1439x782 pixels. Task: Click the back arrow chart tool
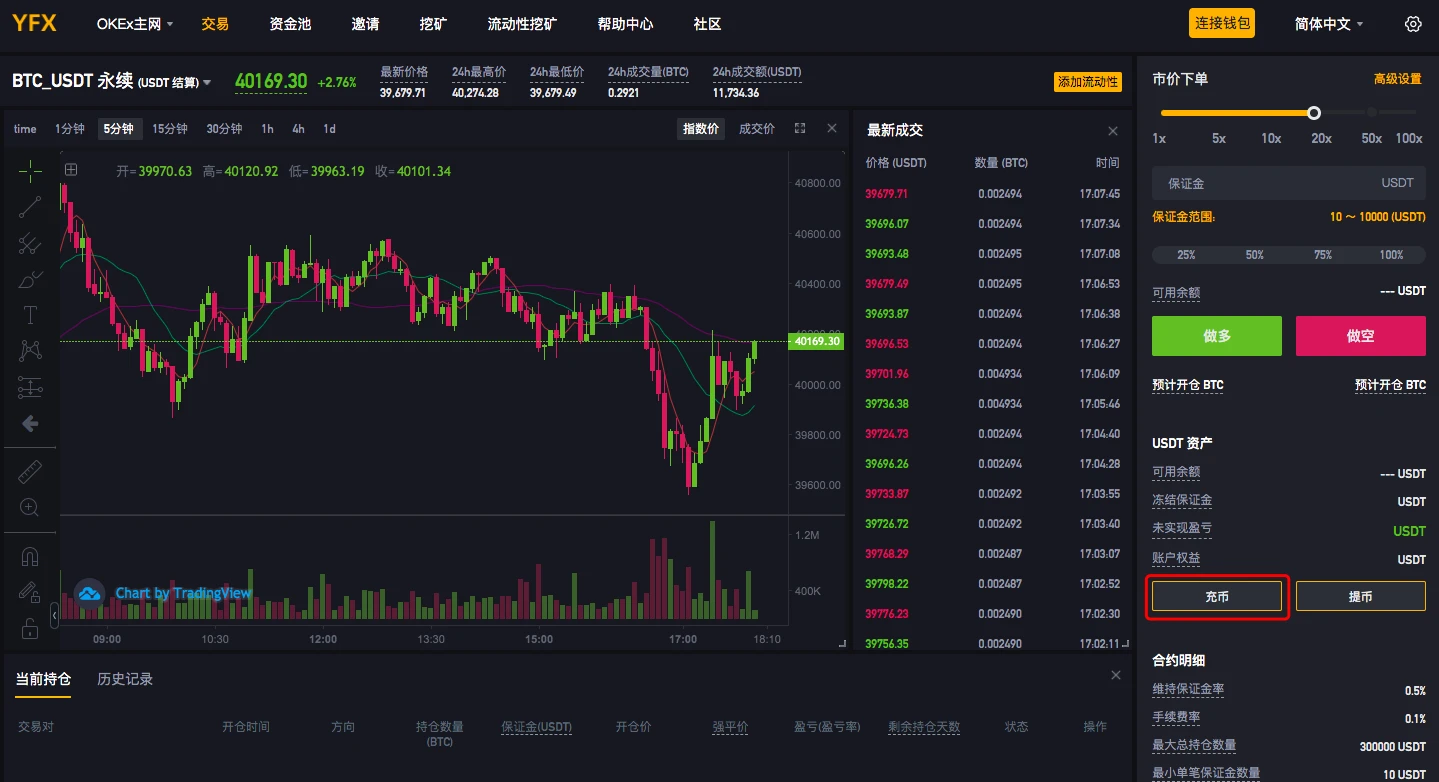tap(30, 423)
